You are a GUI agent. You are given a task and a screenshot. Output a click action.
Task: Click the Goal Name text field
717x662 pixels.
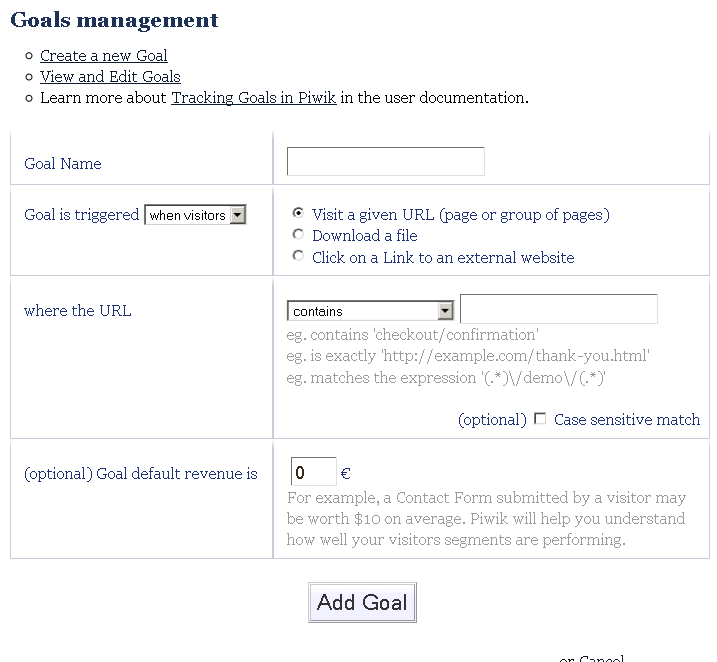tap(385, 162)
